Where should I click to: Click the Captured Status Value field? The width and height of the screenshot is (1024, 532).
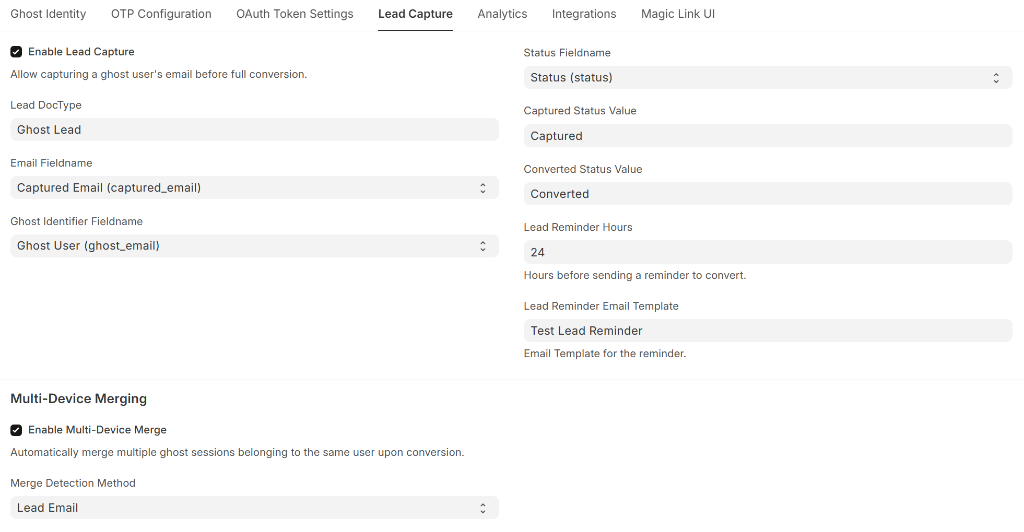(x=768, y=136)
